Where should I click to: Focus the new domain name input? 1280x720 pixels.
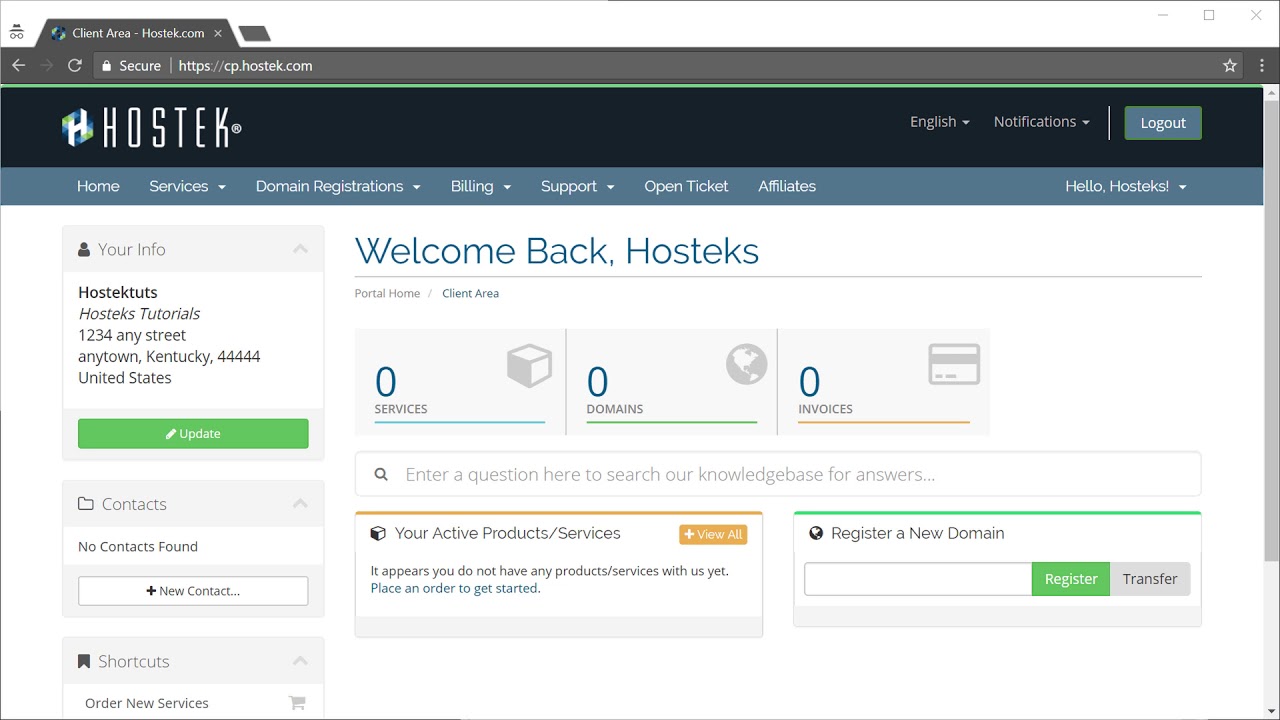pos(918,579)
